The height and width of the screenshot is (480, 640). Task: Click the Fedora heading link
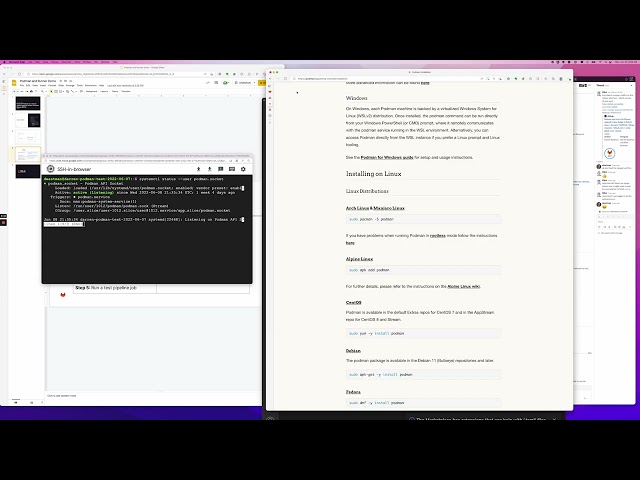(353, 392)
